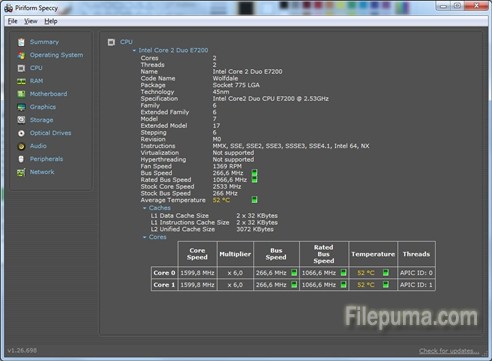Screen dimensions: 492x361
Task: Click the Piriform Speccy title bar app icon
Action: (8, 8)
